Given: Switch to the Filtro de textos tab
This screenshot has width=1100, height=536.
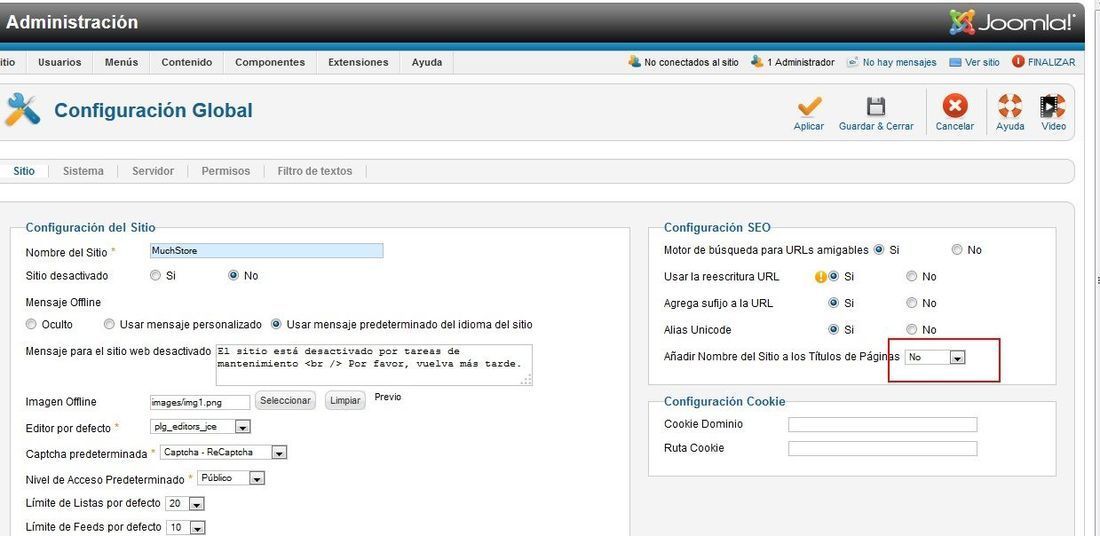Looking at the screenshot, I should 315,171.
